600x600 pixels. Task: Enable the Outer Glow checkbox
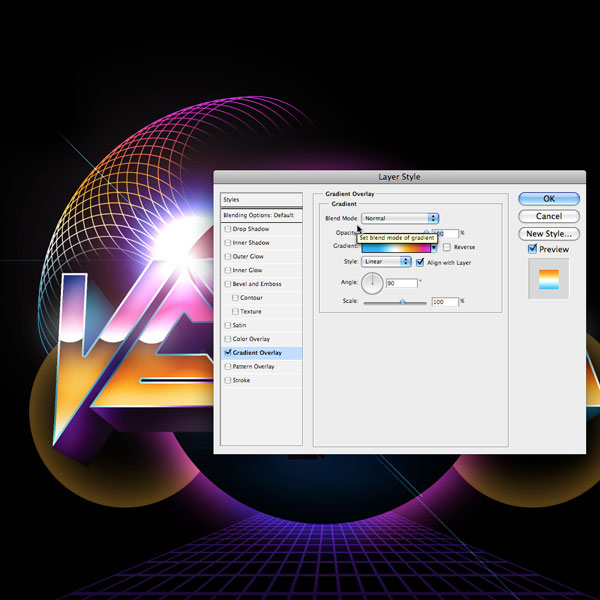[228, 256]
